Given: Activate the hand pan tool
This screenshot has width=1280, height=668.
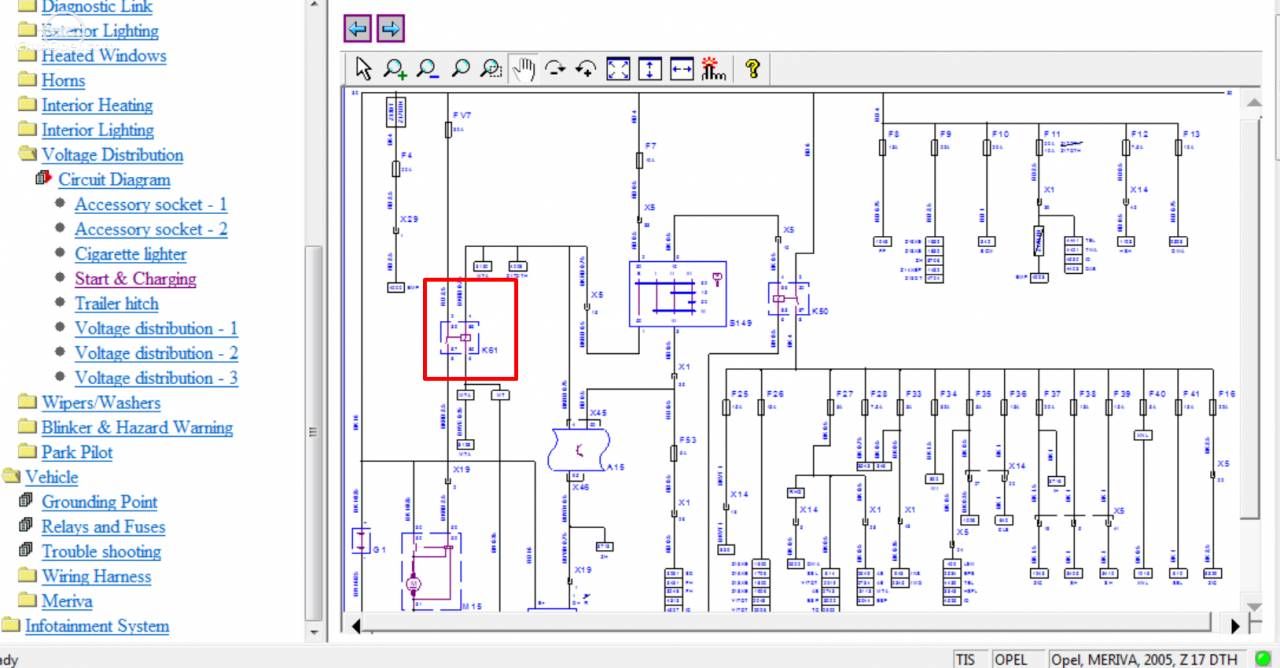Looking at the screenshot, I should [523, 68].
